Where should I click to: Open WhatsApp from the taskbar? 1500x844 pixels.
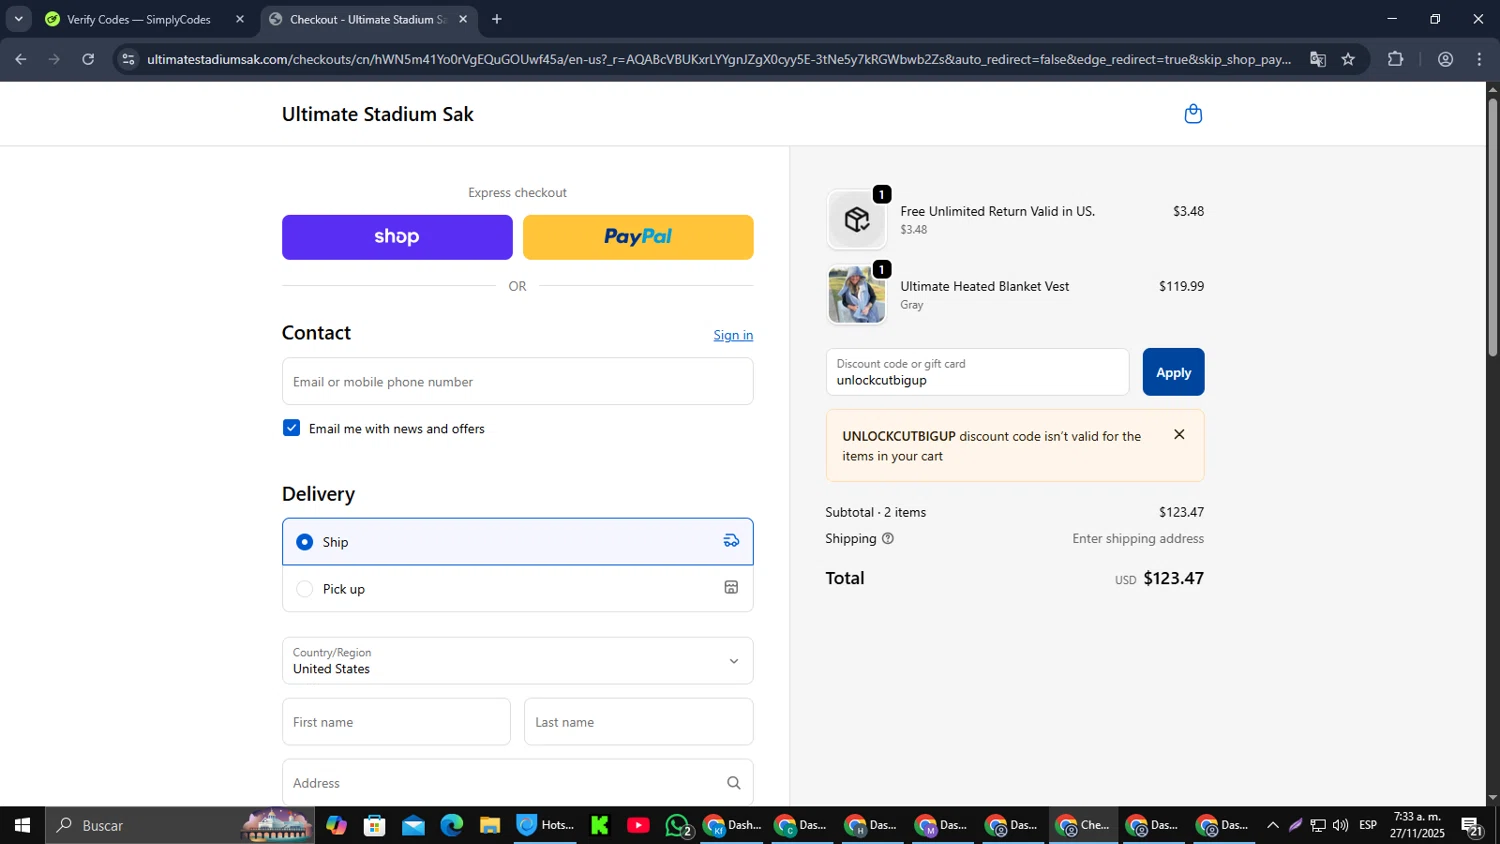[x=678, y=825]
